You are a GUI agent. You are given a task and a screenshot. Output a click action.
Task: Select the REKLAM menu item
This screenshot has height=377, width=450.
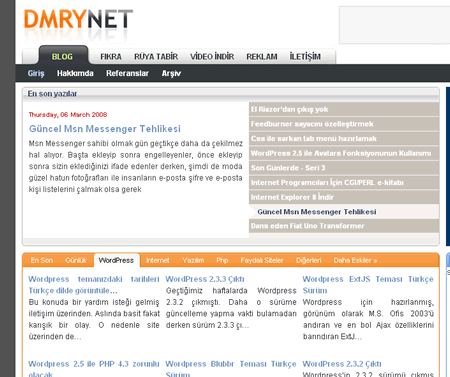pos(262,57)
